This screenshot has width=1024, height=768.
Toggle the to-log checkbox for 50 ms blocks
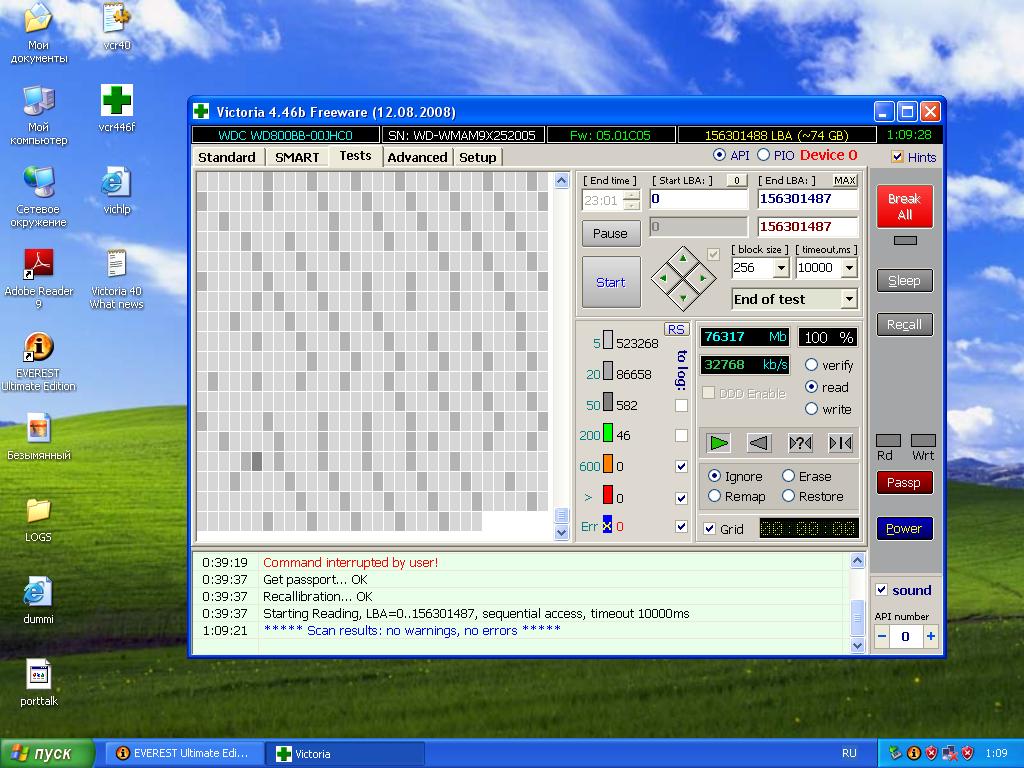click(681, 406)
